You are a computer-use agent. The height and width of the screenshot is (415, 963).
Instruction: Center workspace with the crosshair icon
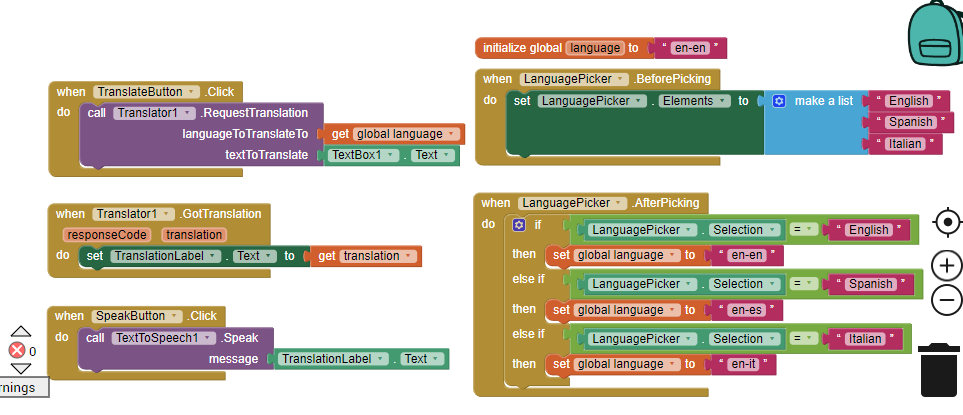(x=946, y=222)
